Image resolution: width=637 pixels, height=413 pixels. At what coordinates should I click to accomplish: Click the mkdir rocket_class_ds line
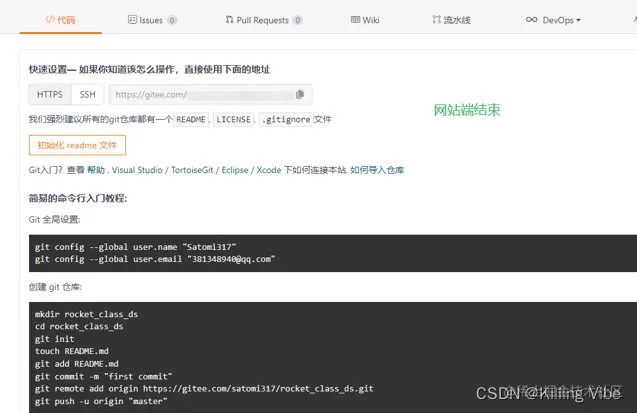click(86, 314)
